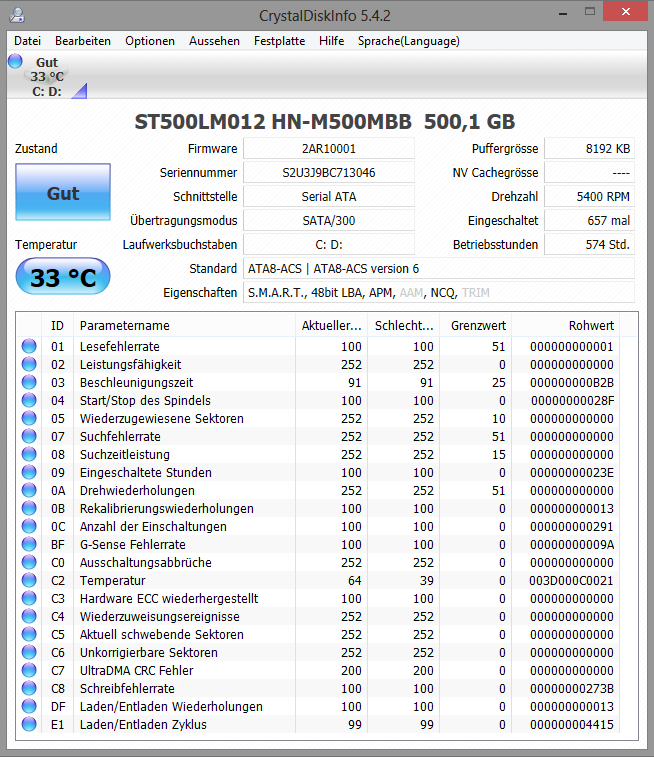Click the status orb for Suchzeitleistung
The height and width of the screenshot is (757, 654).
(x=29, y=454)
